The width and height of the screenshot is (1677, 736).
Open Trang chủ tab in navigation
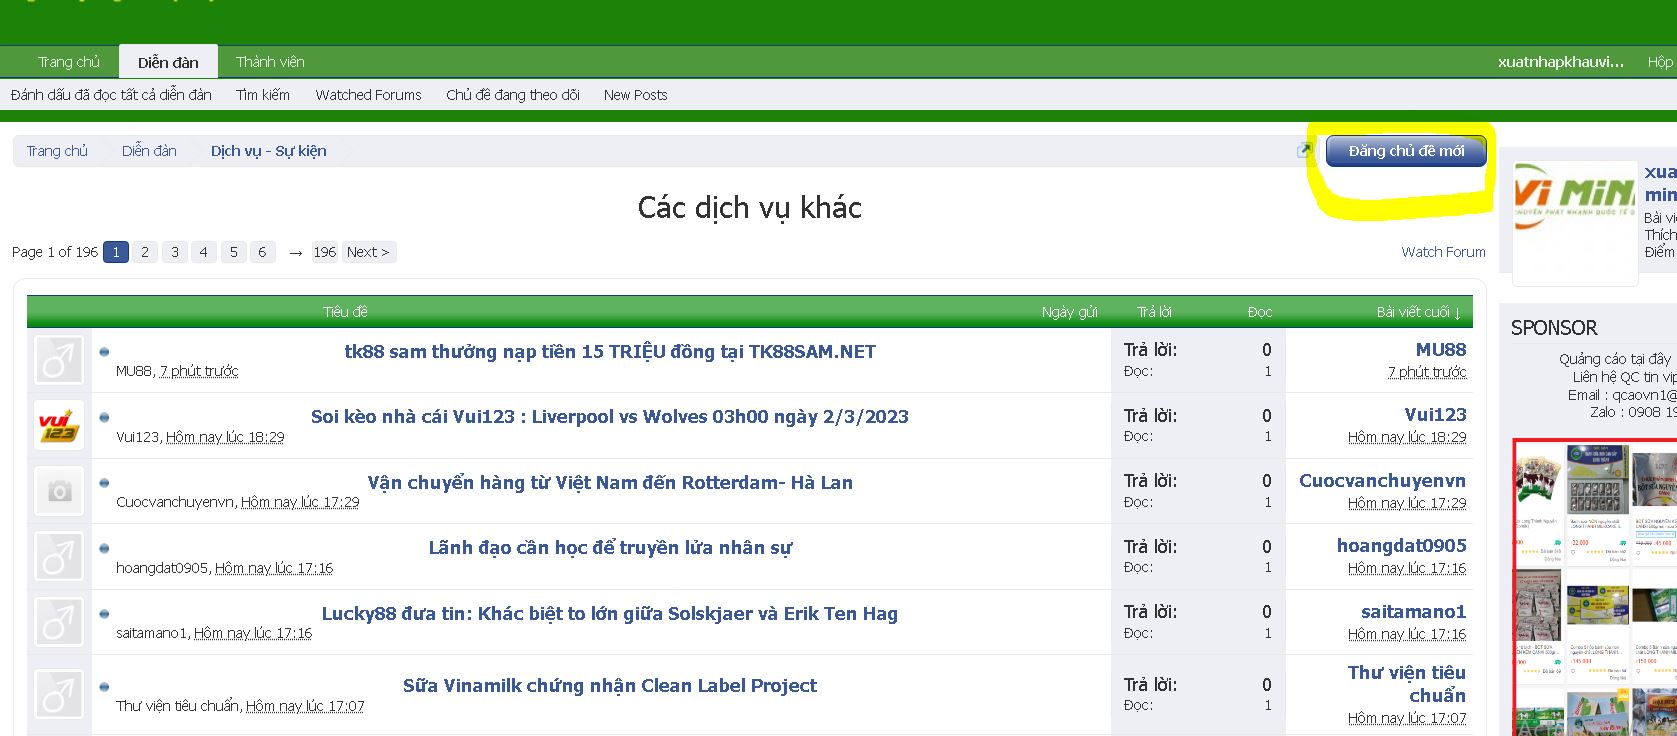click(69, 62)
